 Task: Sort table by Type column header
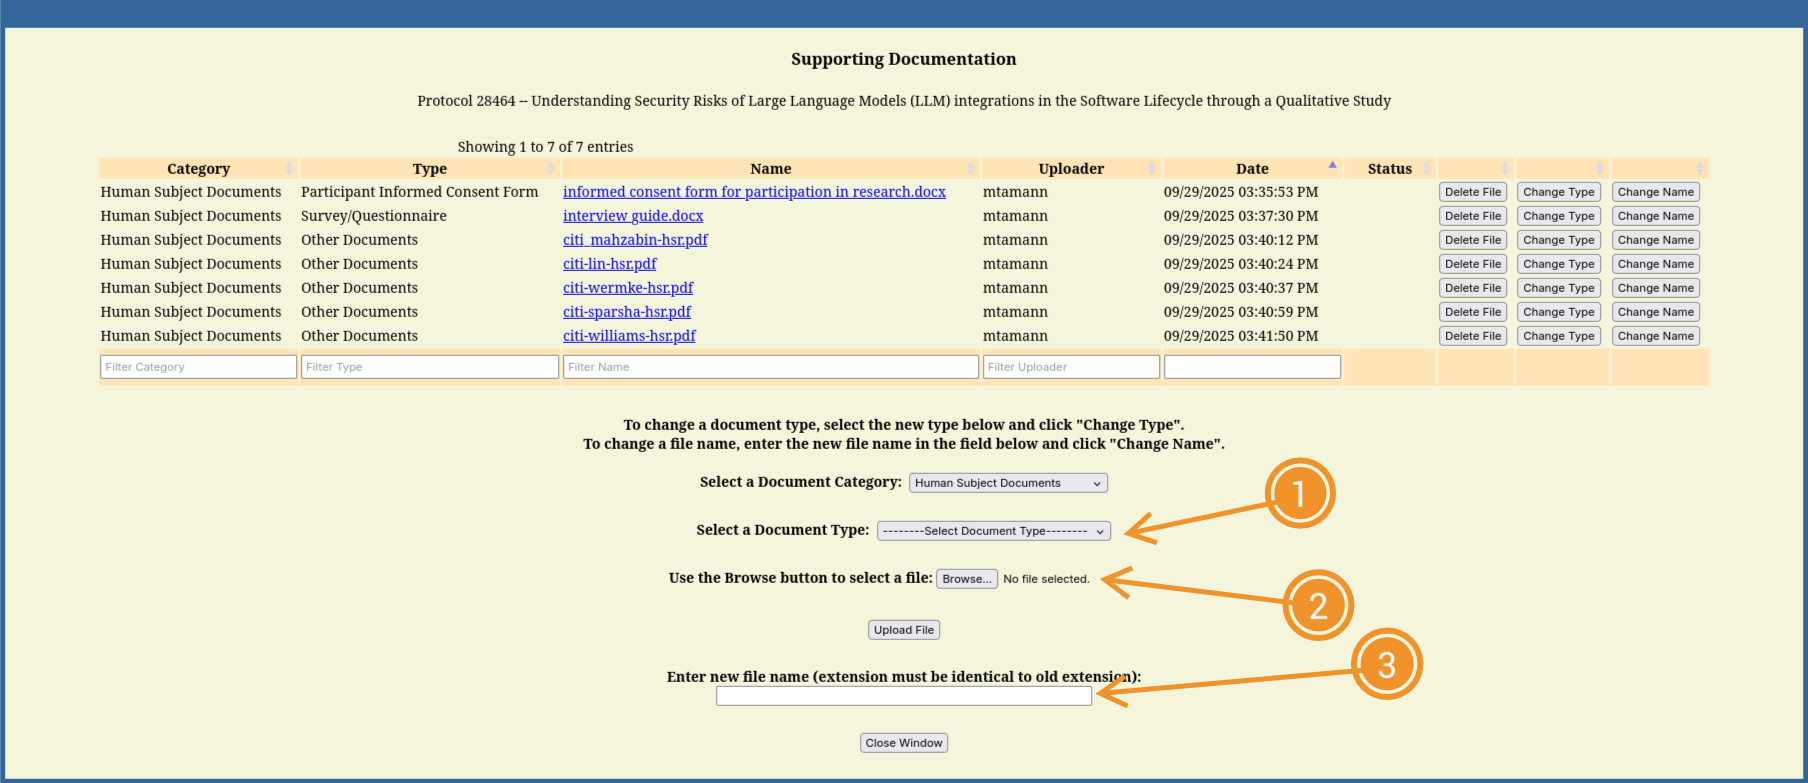(429, 169)
